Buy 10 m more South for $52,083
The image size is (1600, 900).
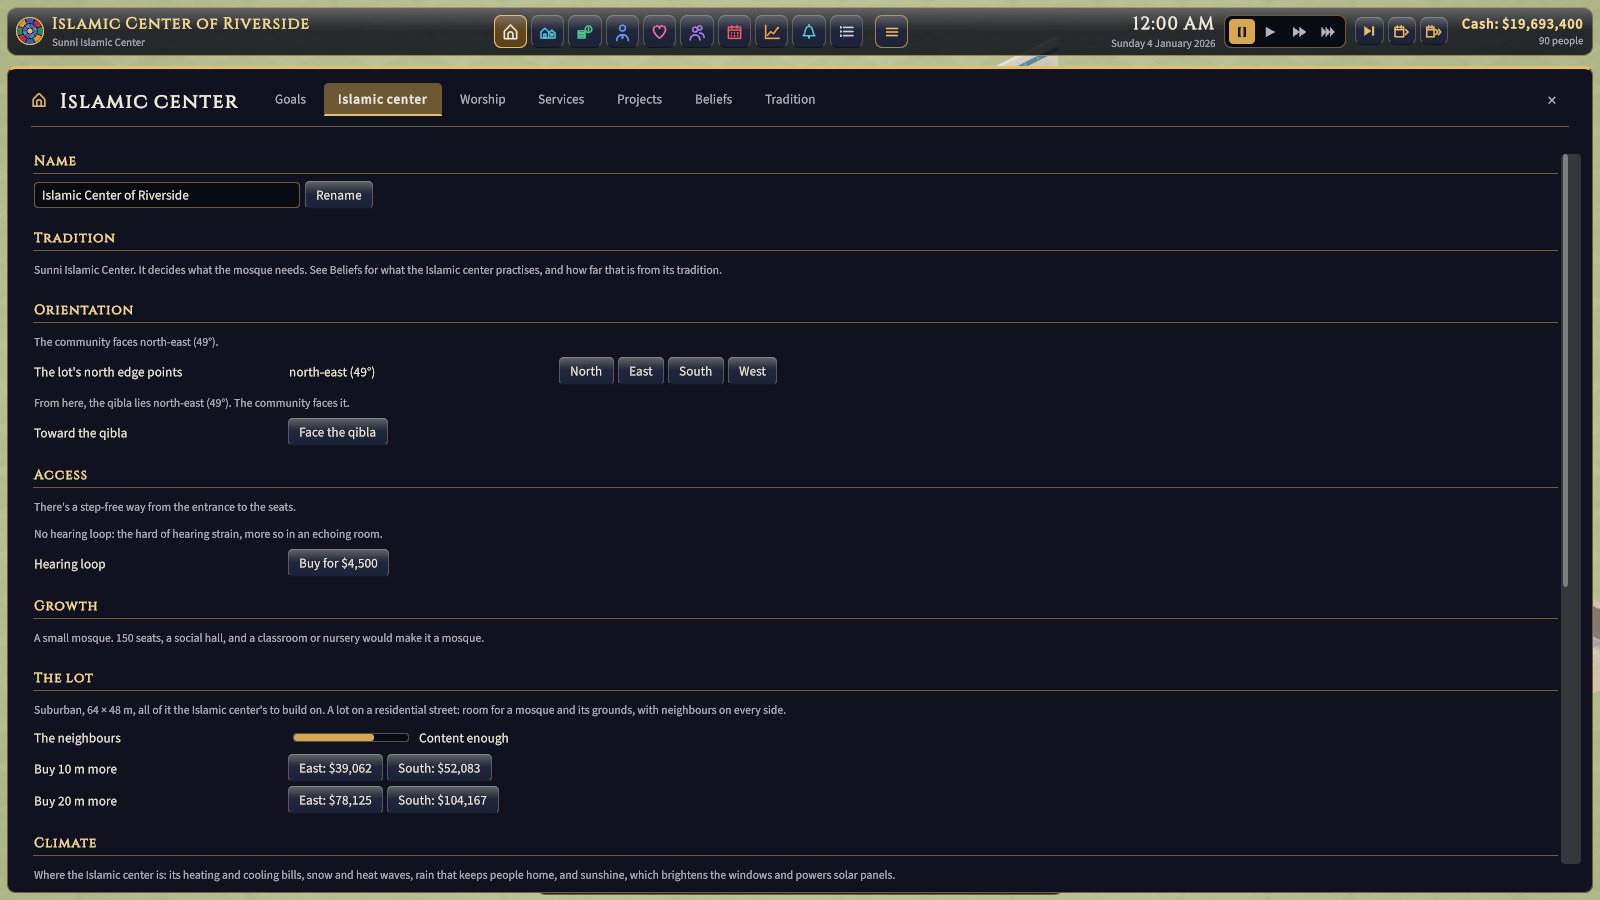click(x=439, y=768)
